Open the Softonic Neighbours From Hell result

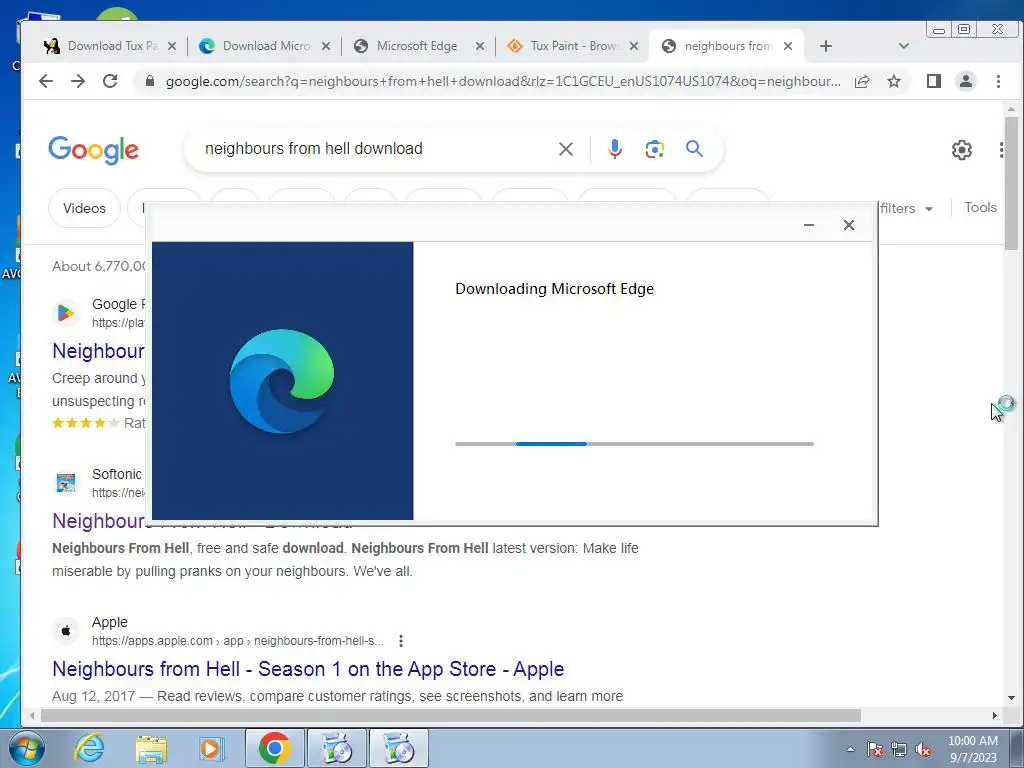tap(99, 520)
